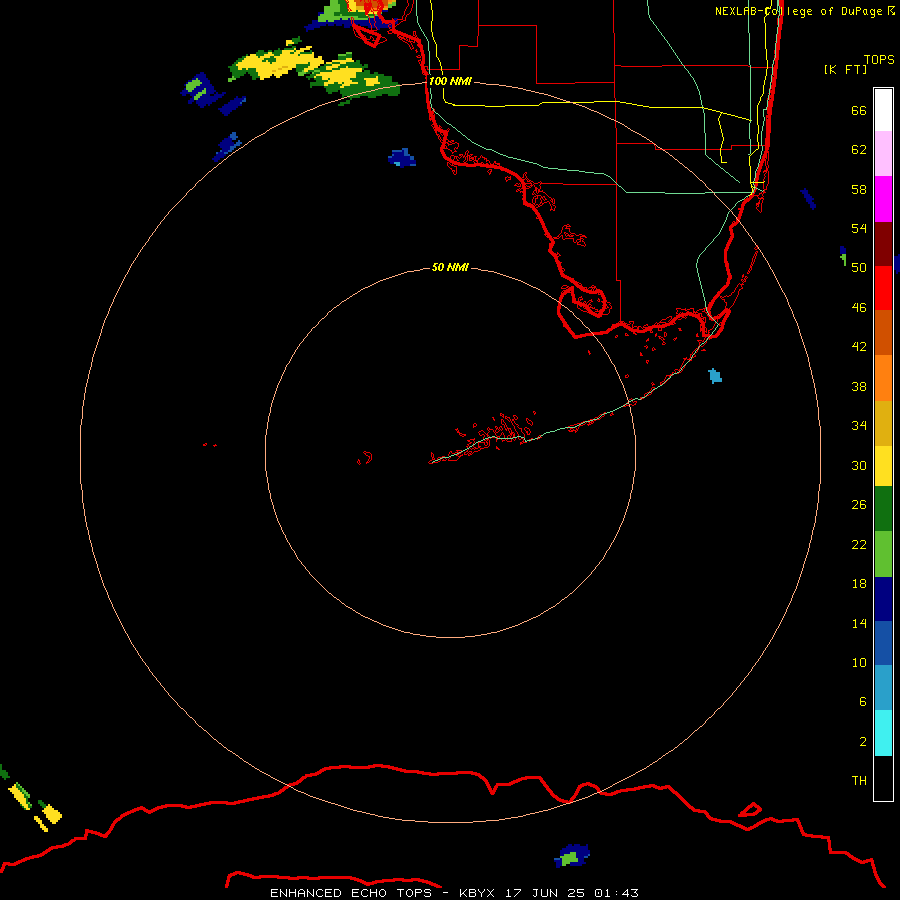This screenshot has width=900, height=900.
Task: Pick the light green legend swatch
Action: pos(883,554)
